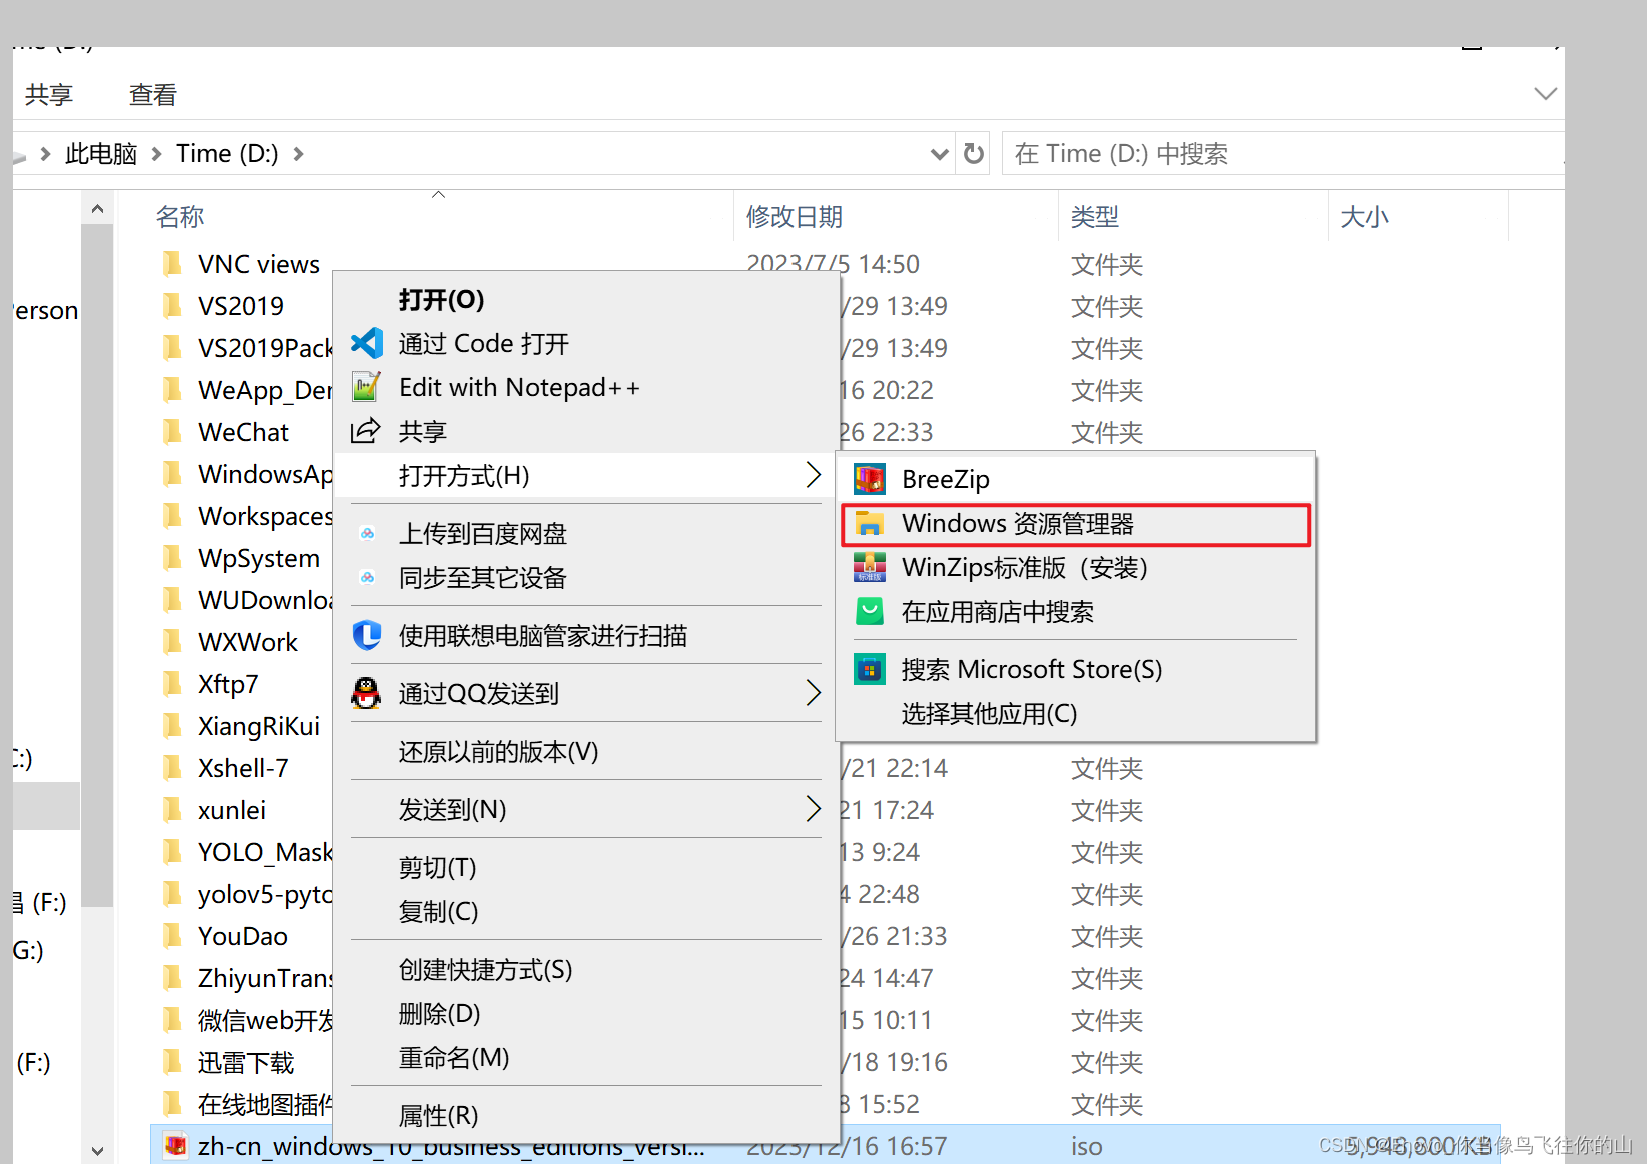Open the 查看 ribbon tab
Screen dimensions: 1647x1164
153,95
